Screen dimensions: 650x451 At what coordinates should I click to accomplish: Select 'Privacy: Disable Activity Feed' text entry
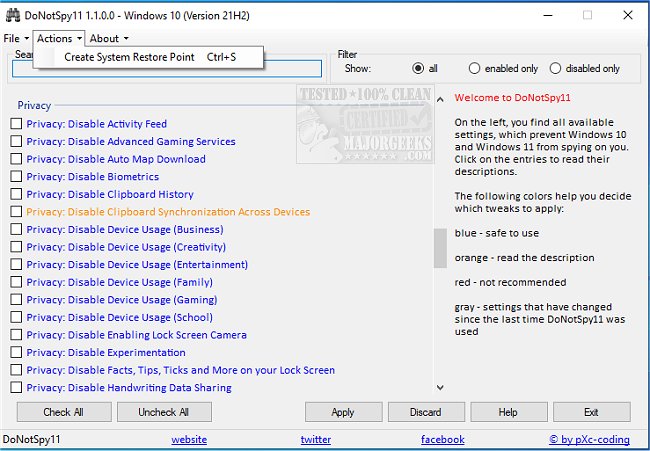[97, 124]
